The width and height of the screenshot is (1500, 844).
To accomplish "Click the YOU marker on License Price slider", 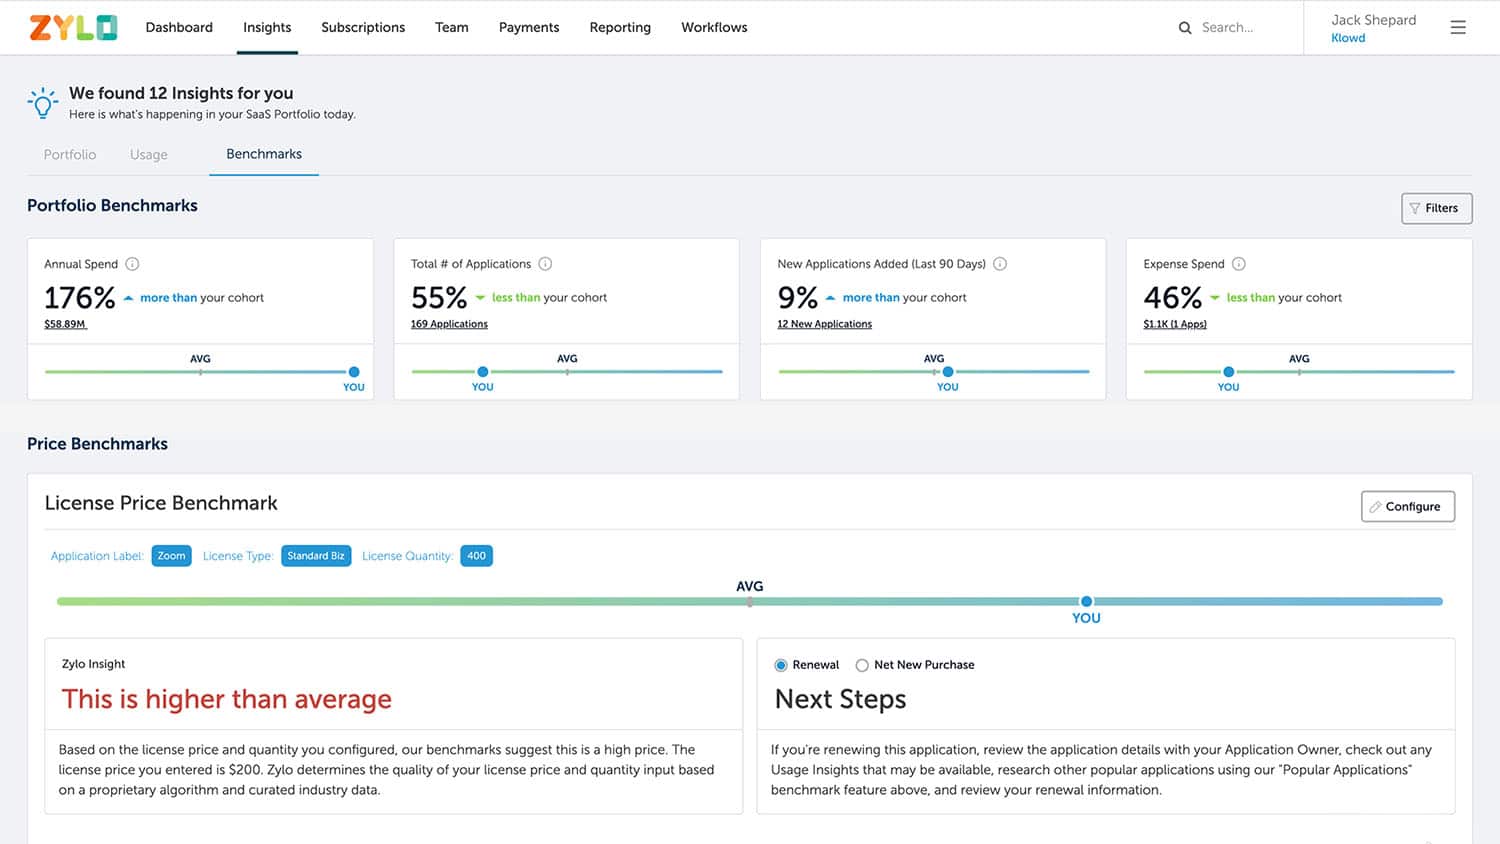I will coord(1086,602).
